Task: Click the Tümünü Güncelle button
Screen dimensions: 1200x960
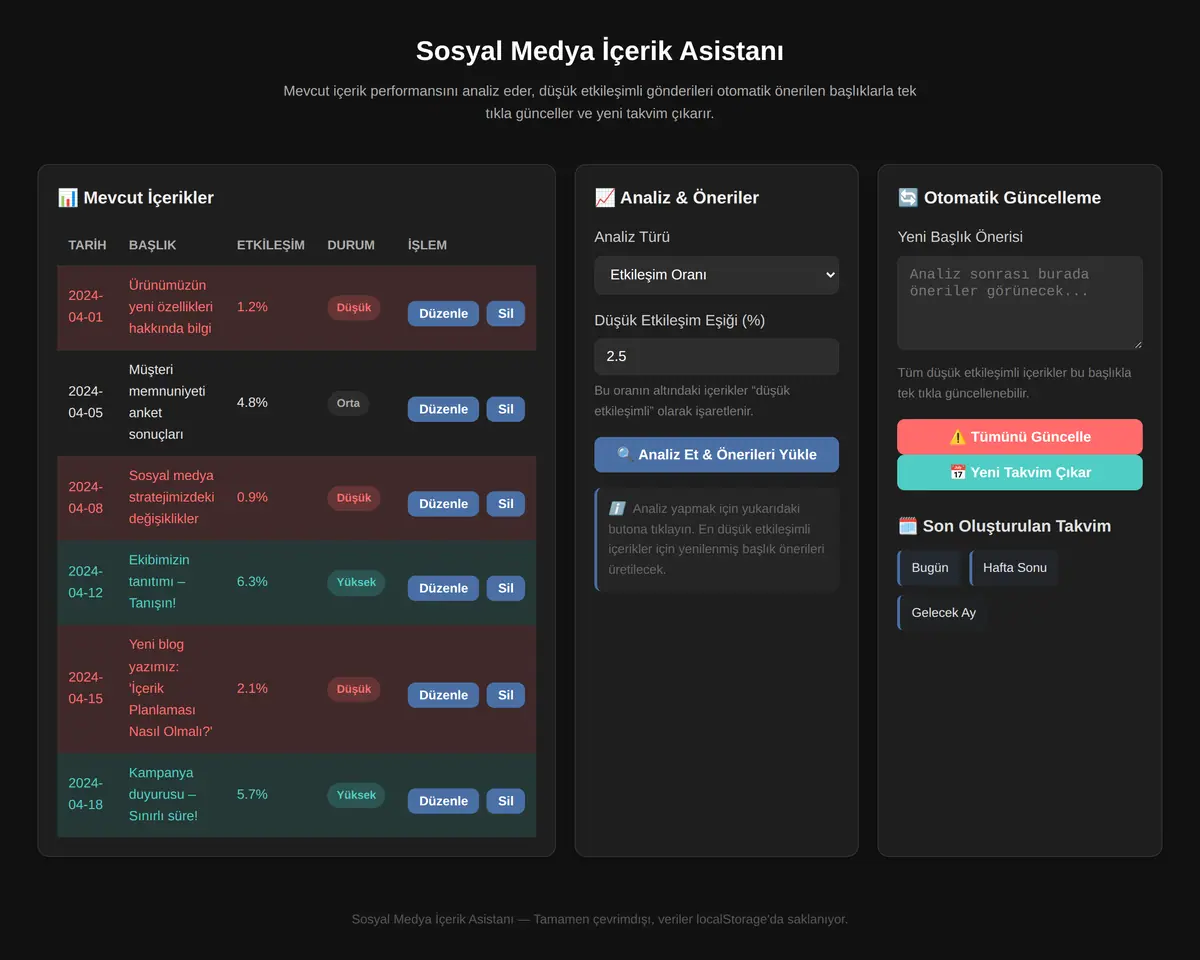Action: pyautogui.click(x=1020, y=437)
